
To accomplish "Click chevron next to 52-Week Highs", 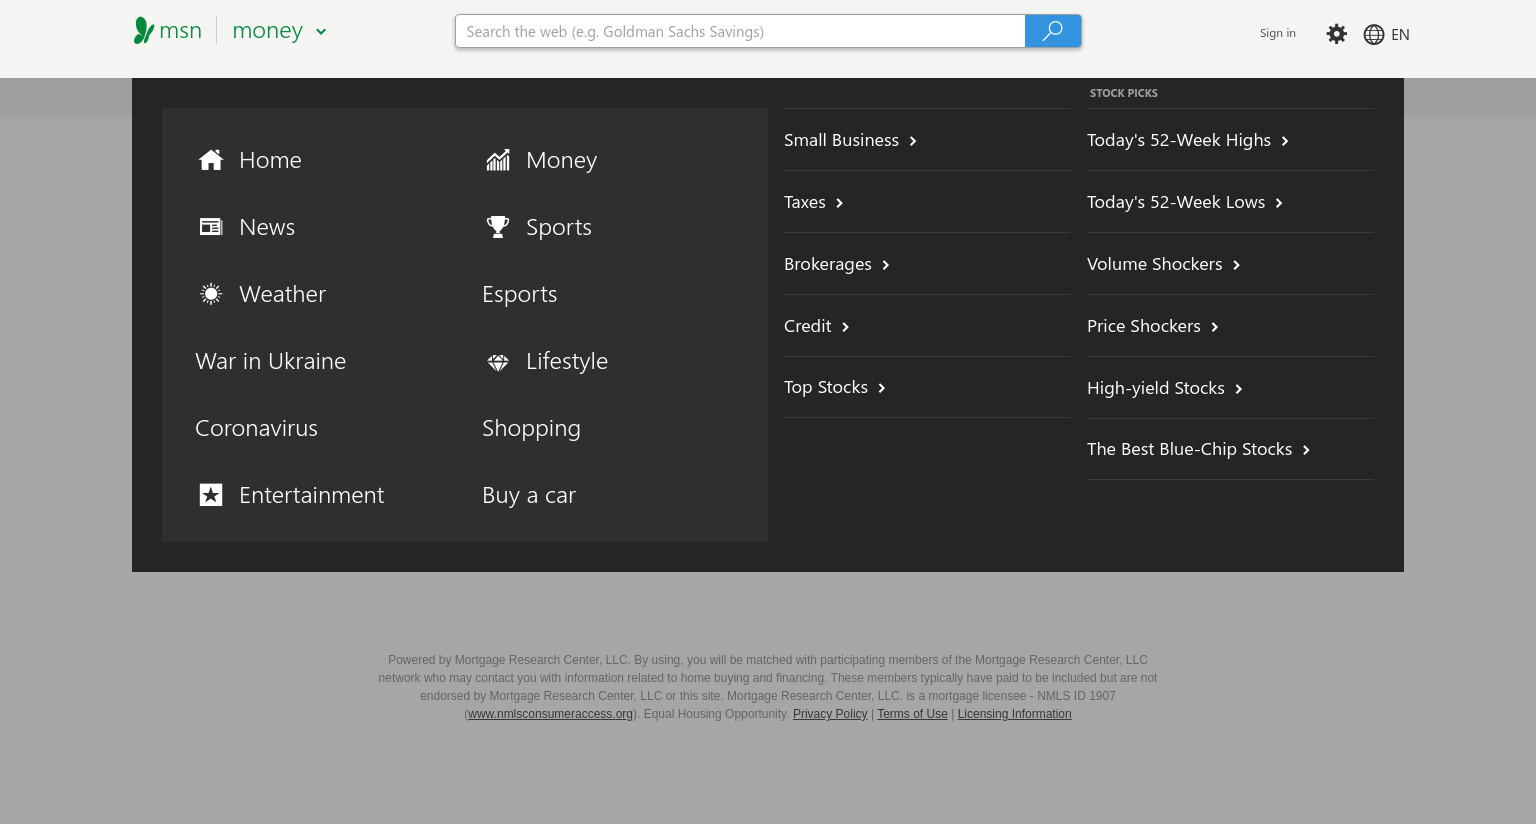I will coord(1285,141).
